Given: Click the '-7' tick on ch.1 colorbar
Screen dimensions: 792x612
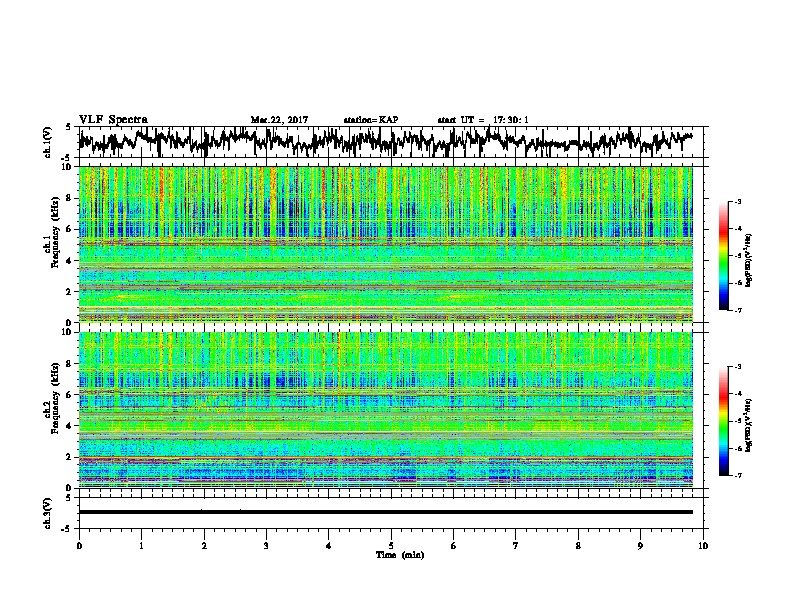Looking at the screenshot, I should pyautogui.click(x=737, y=310).
